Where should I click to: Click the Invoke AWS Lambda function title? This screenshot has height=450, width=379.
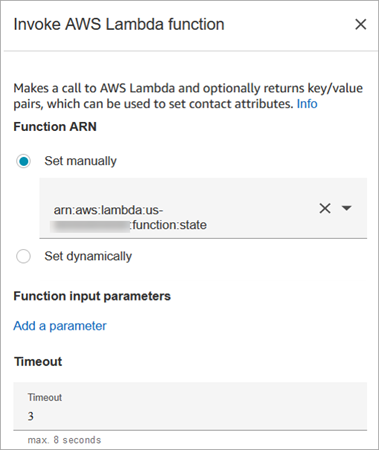pyautogui.click(x=119, y=24)
